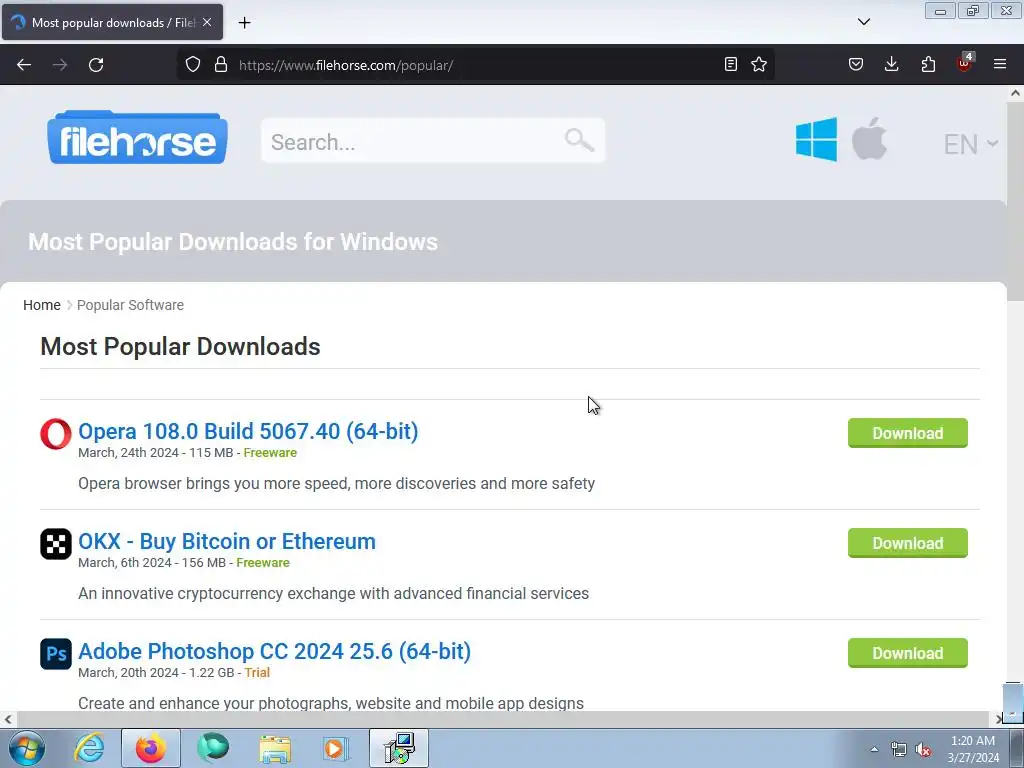Open the EN language dropdown
The image size is (1024, 768).
[970, 144]
